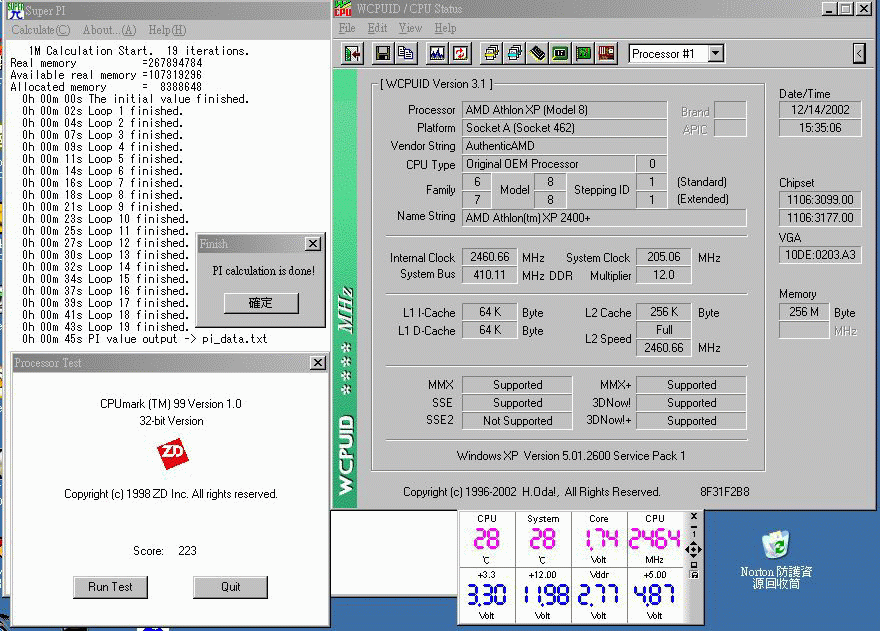Click the CPU Type Original OEM Processor field
The height and width of the screenshot is (631, 880).
(548, 164)
